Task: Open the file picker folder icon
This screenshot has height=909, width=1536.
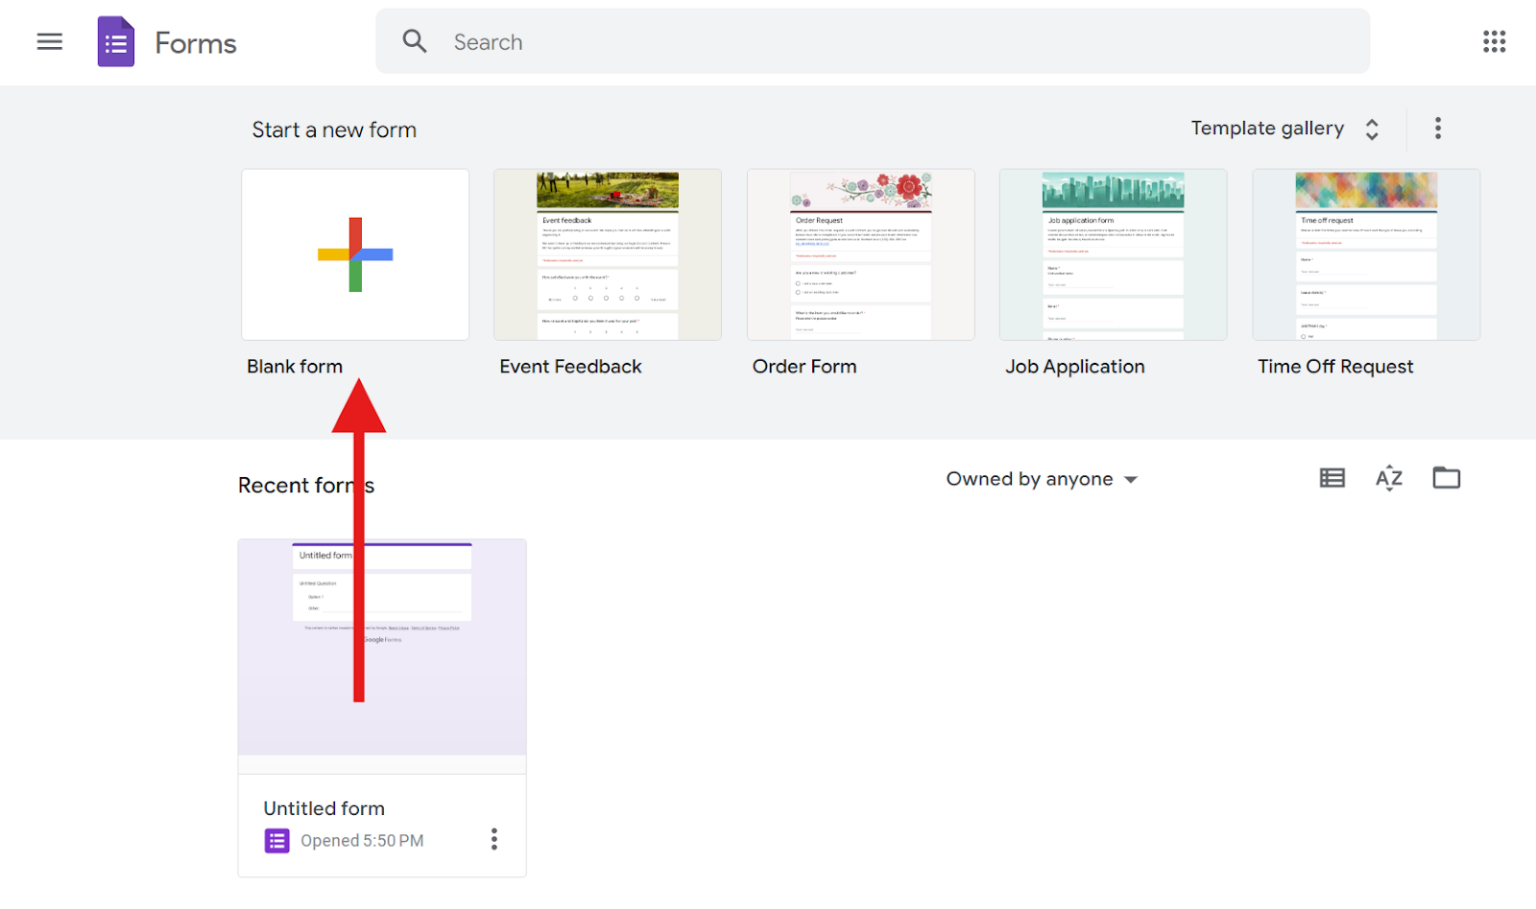Action: 1446,478
